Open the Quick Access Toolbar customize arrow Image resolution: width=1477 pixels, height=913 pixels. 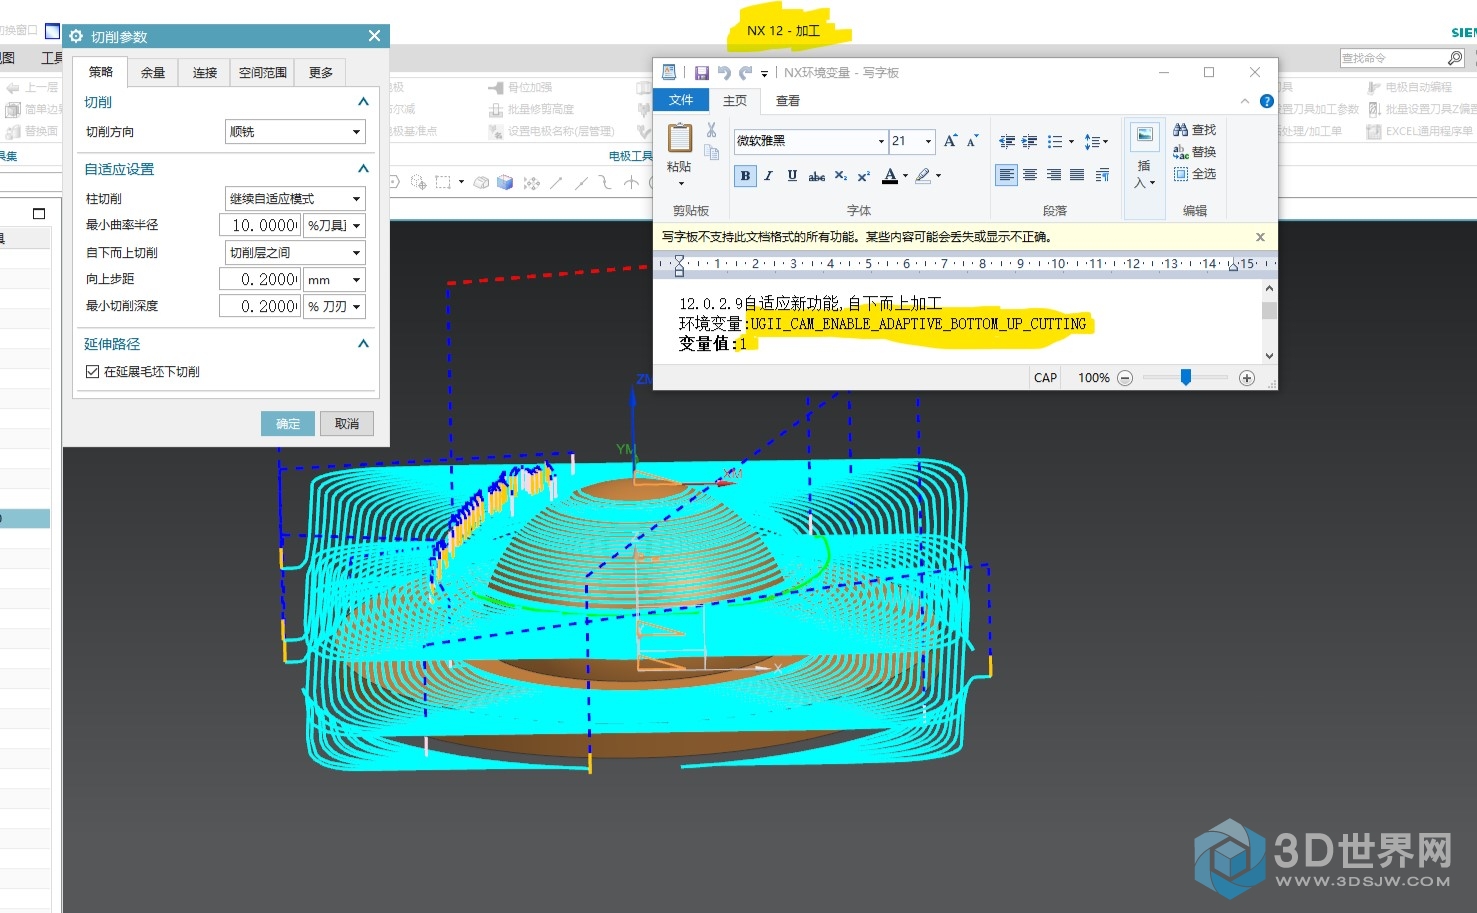(x=764, y=73)
